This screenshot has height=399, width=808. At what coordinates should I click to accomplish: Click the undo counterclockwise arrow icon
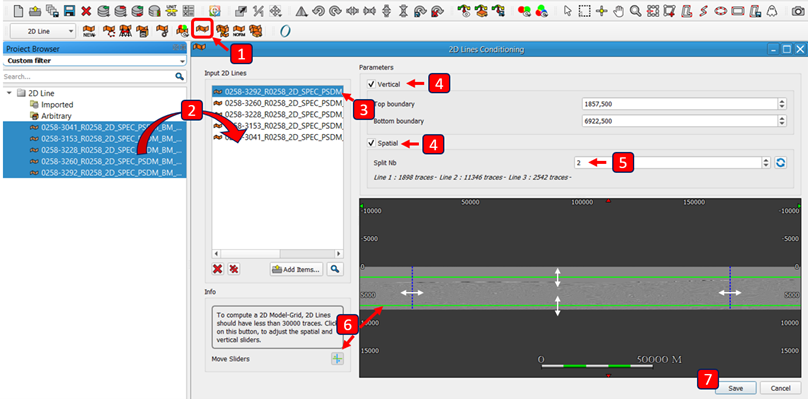point(318,10)
